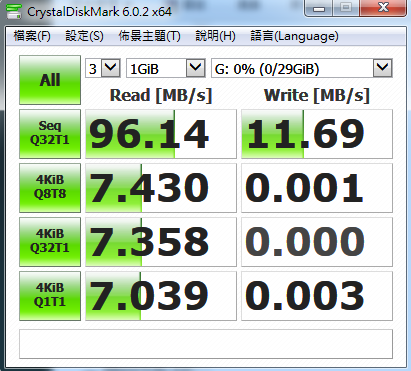The width and height of the screenshot is (411, 371).
Task: Start the 4KiB Q32T1 test
Action: (x=50, y=242)
